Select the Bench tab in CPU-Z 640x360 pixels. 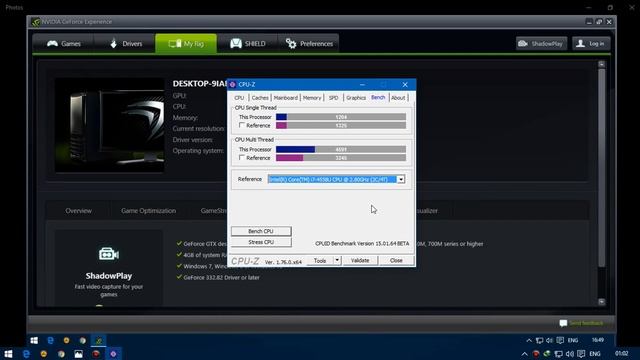[x=378, y=97]
